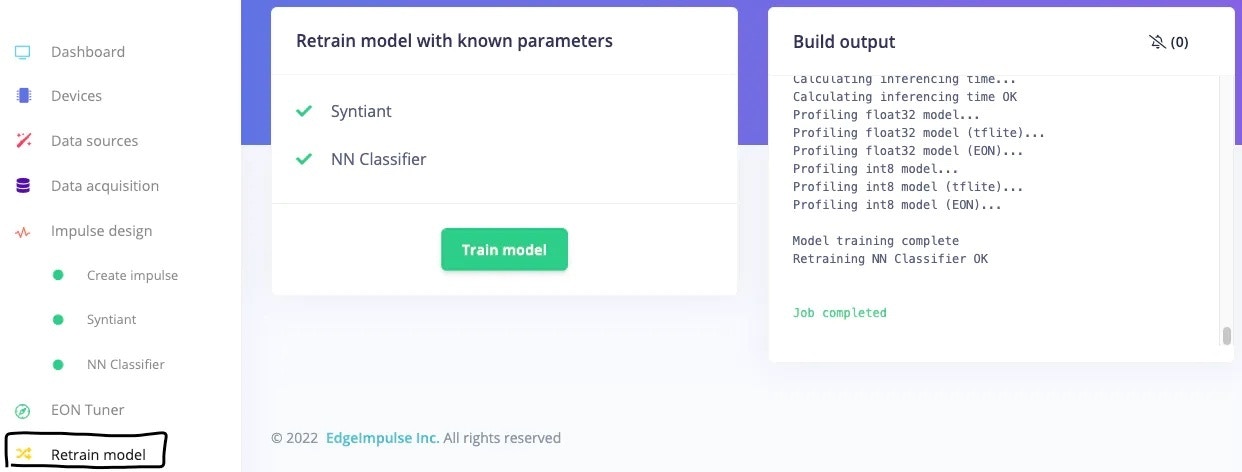Click the Data sources wand icon
This screenshot has width=1242, height=472.
click(23, 141)
